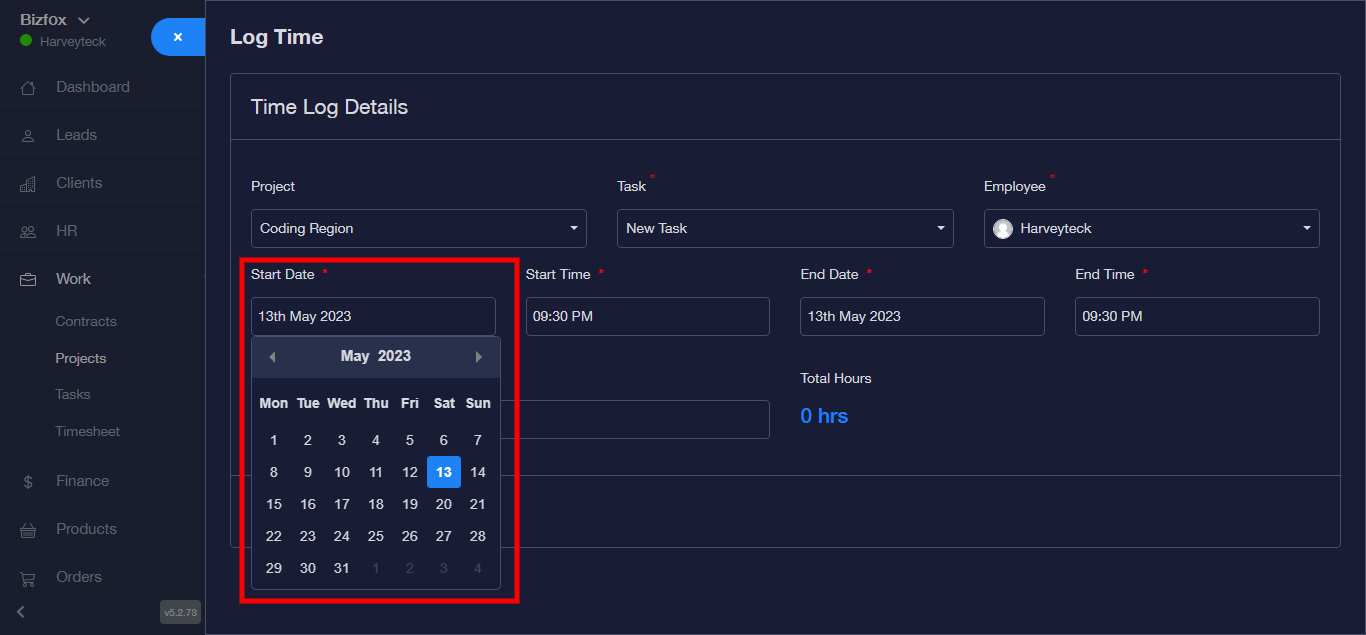Screen dimensions: 1366x635
Task: Expand the Task dropdown showing New Task
Action: (x=785, y=228)
